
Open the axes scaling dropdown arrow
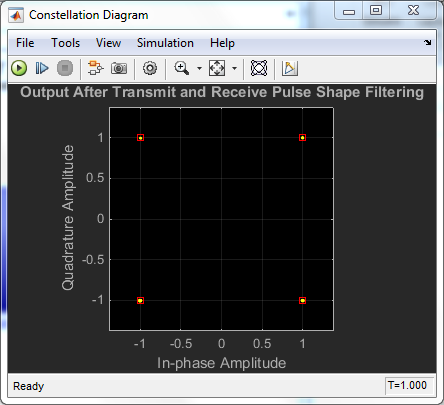pos(234,68)
